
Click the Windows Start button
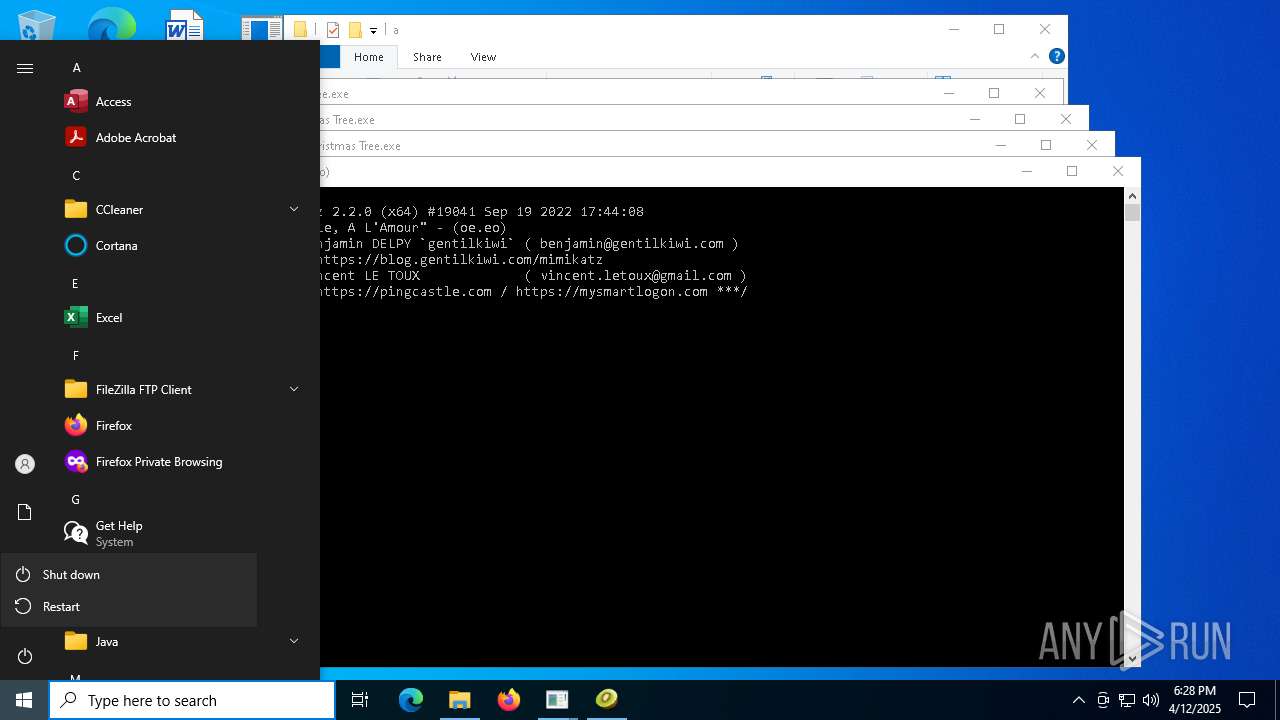click(x=24, y=700)
